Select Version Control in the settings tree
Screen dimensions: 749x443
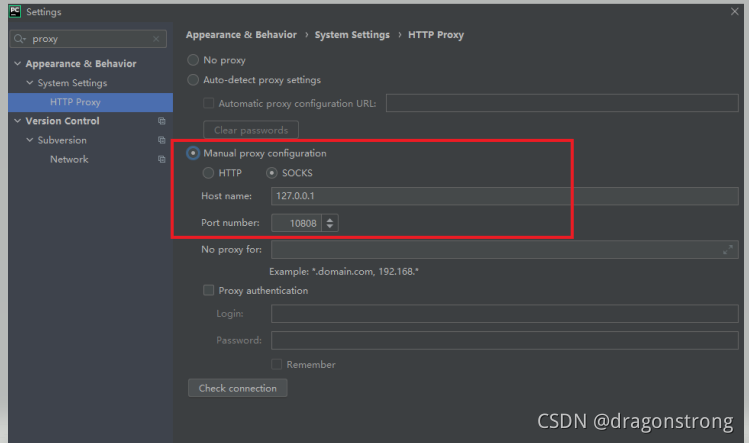[63, 121]
